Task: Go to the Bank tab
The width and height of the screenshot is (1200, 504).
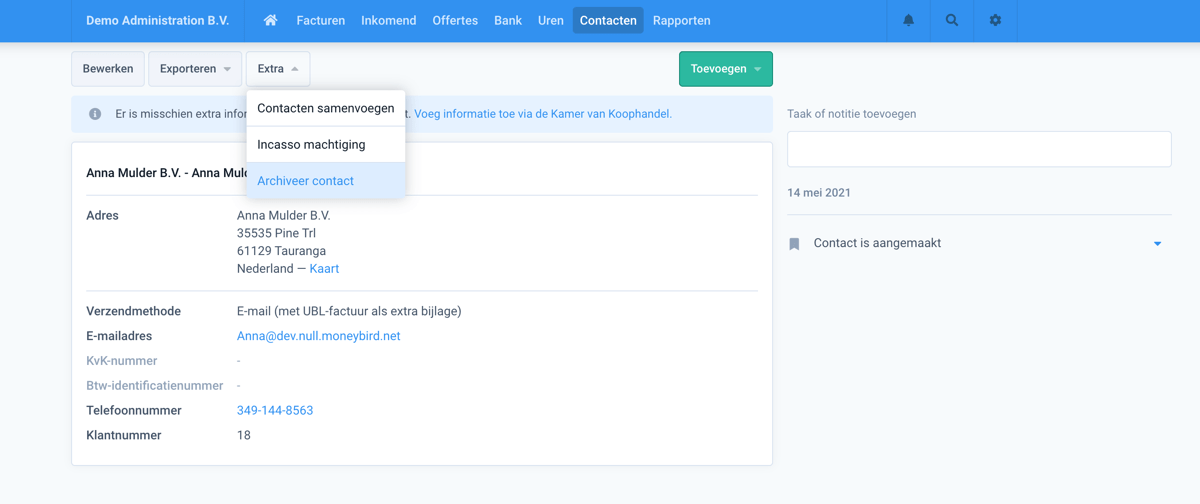Action: click(x=508, y=20)
